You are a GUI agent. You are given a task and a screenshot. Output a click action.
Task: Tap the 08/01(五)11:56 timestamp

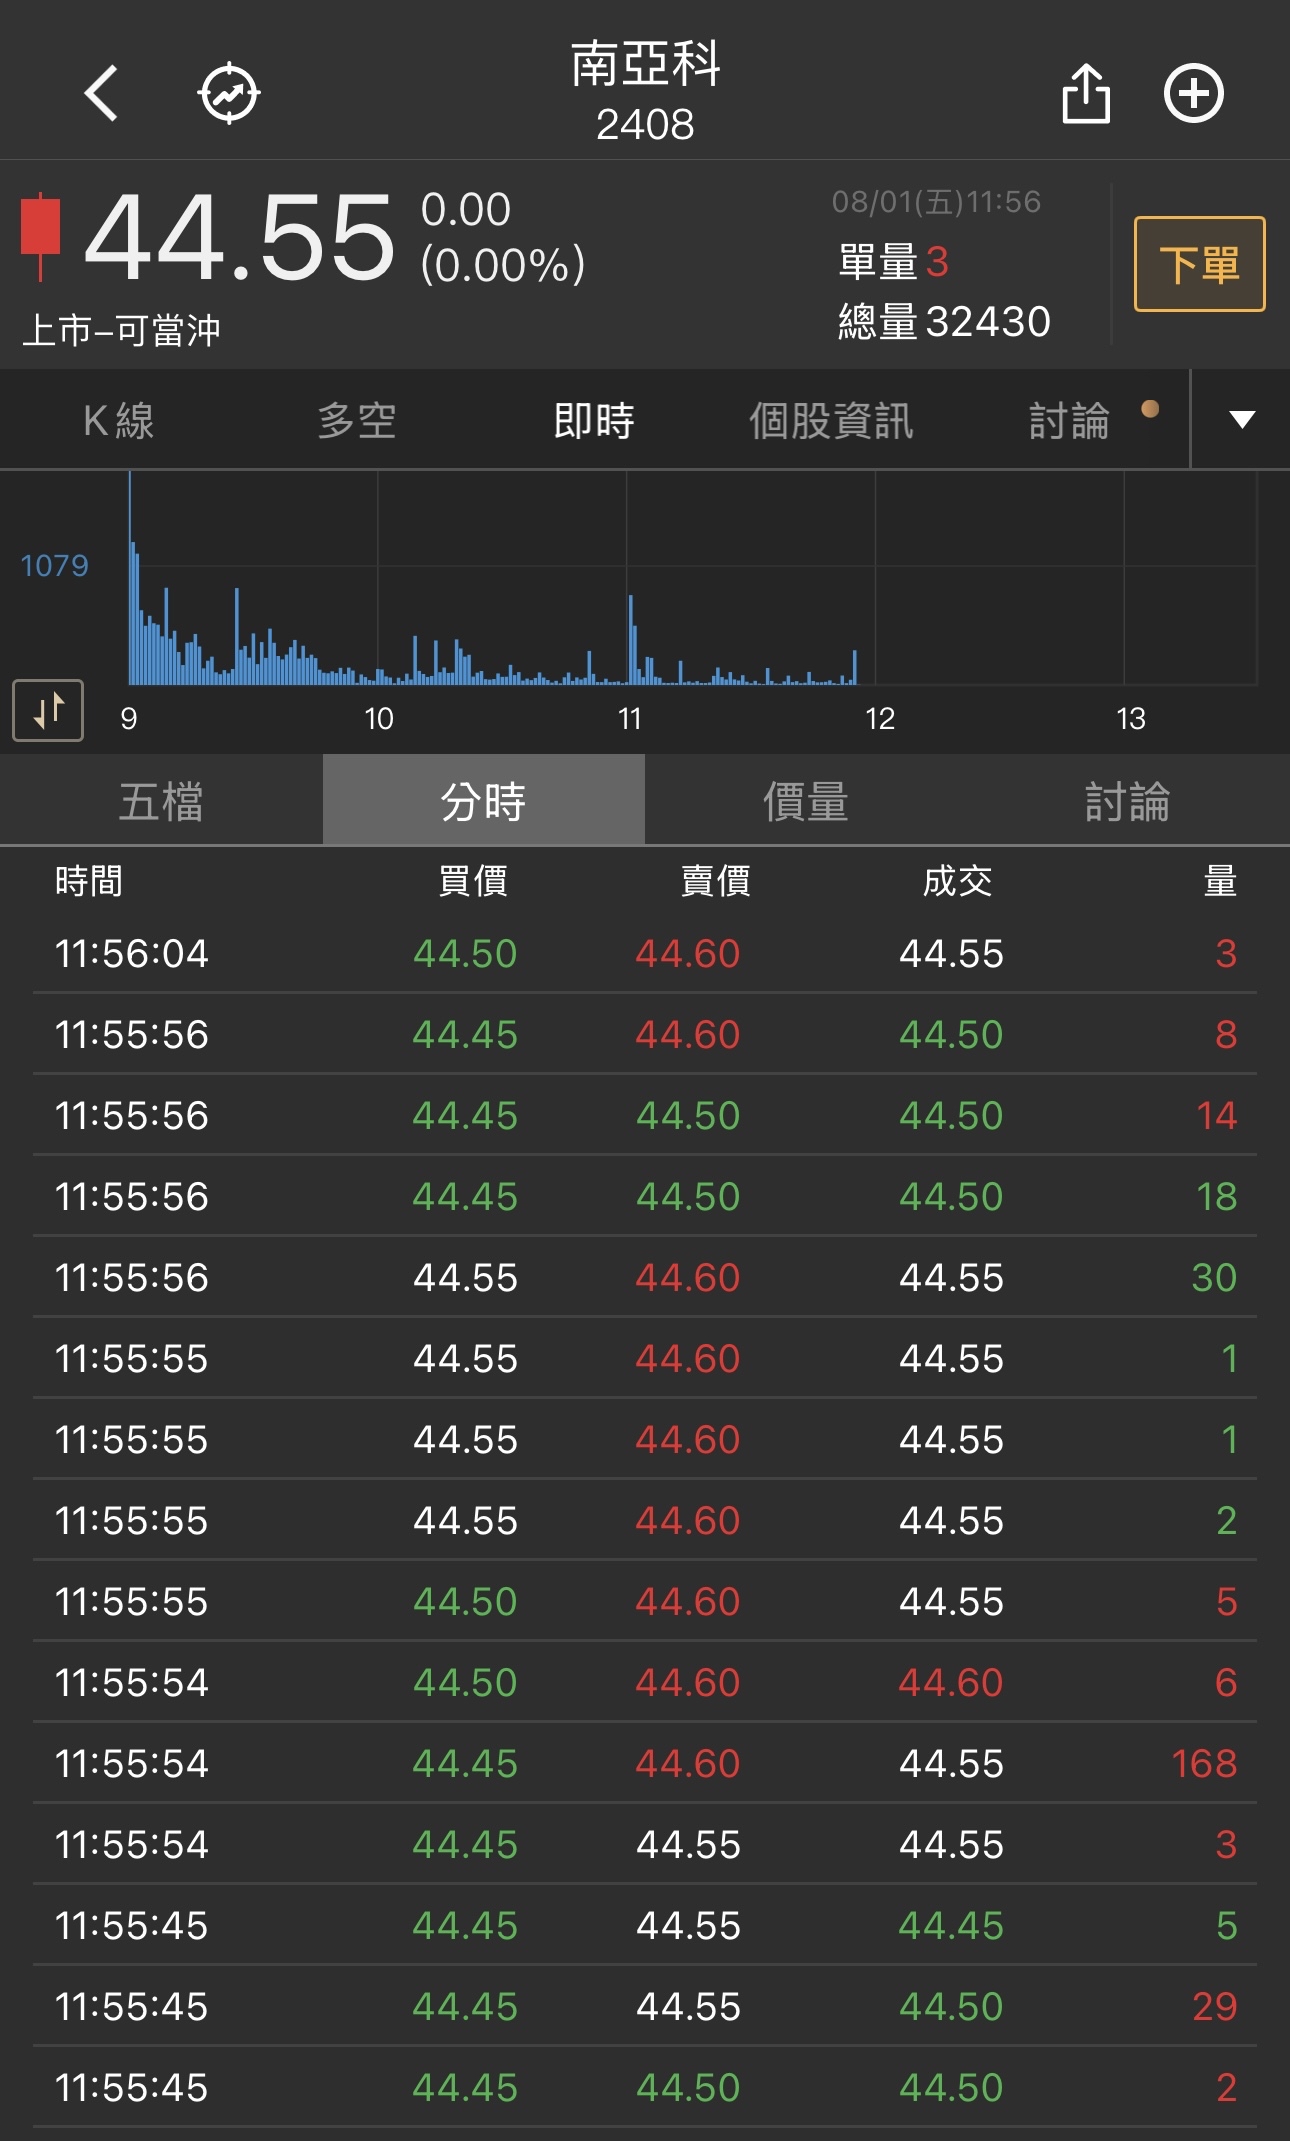click(936, 202)
